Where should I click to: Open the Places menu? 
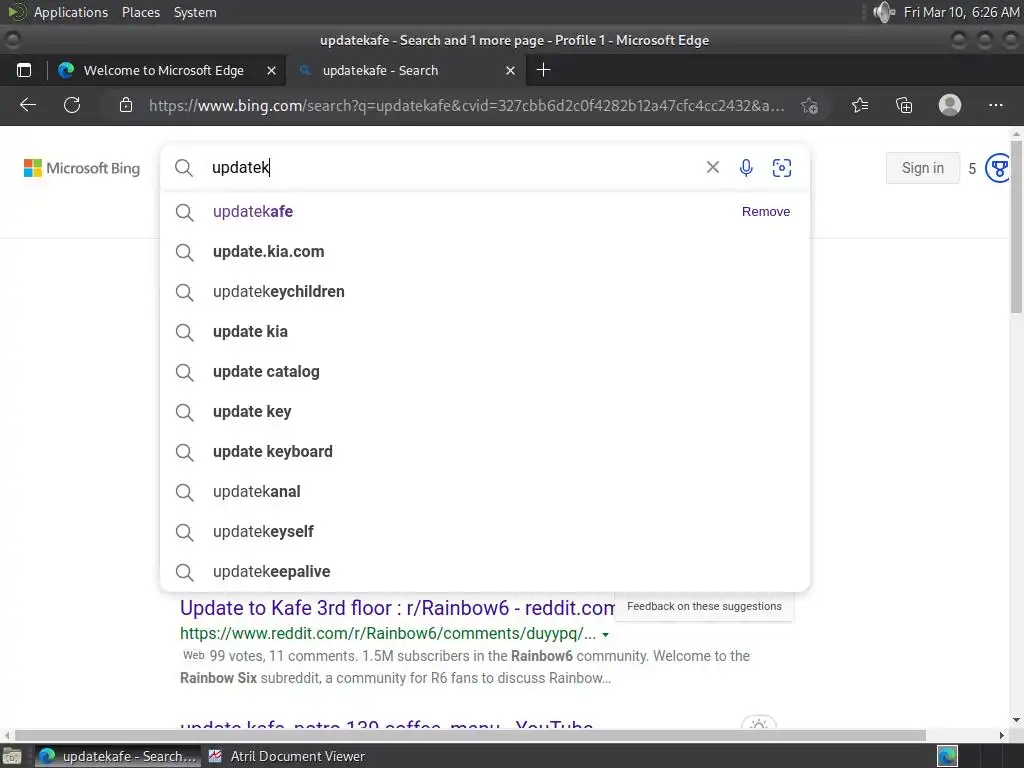click(140, 12)
